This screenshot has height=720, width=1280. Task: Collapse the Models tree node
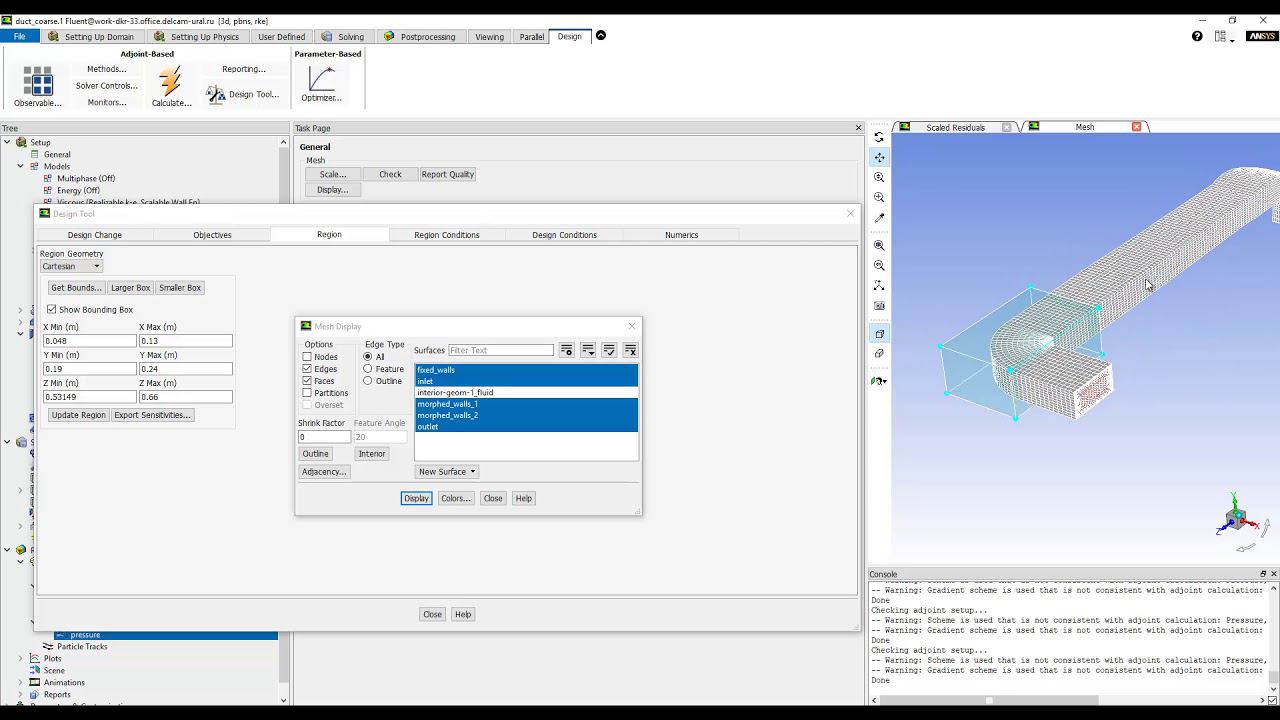[21, 166]
